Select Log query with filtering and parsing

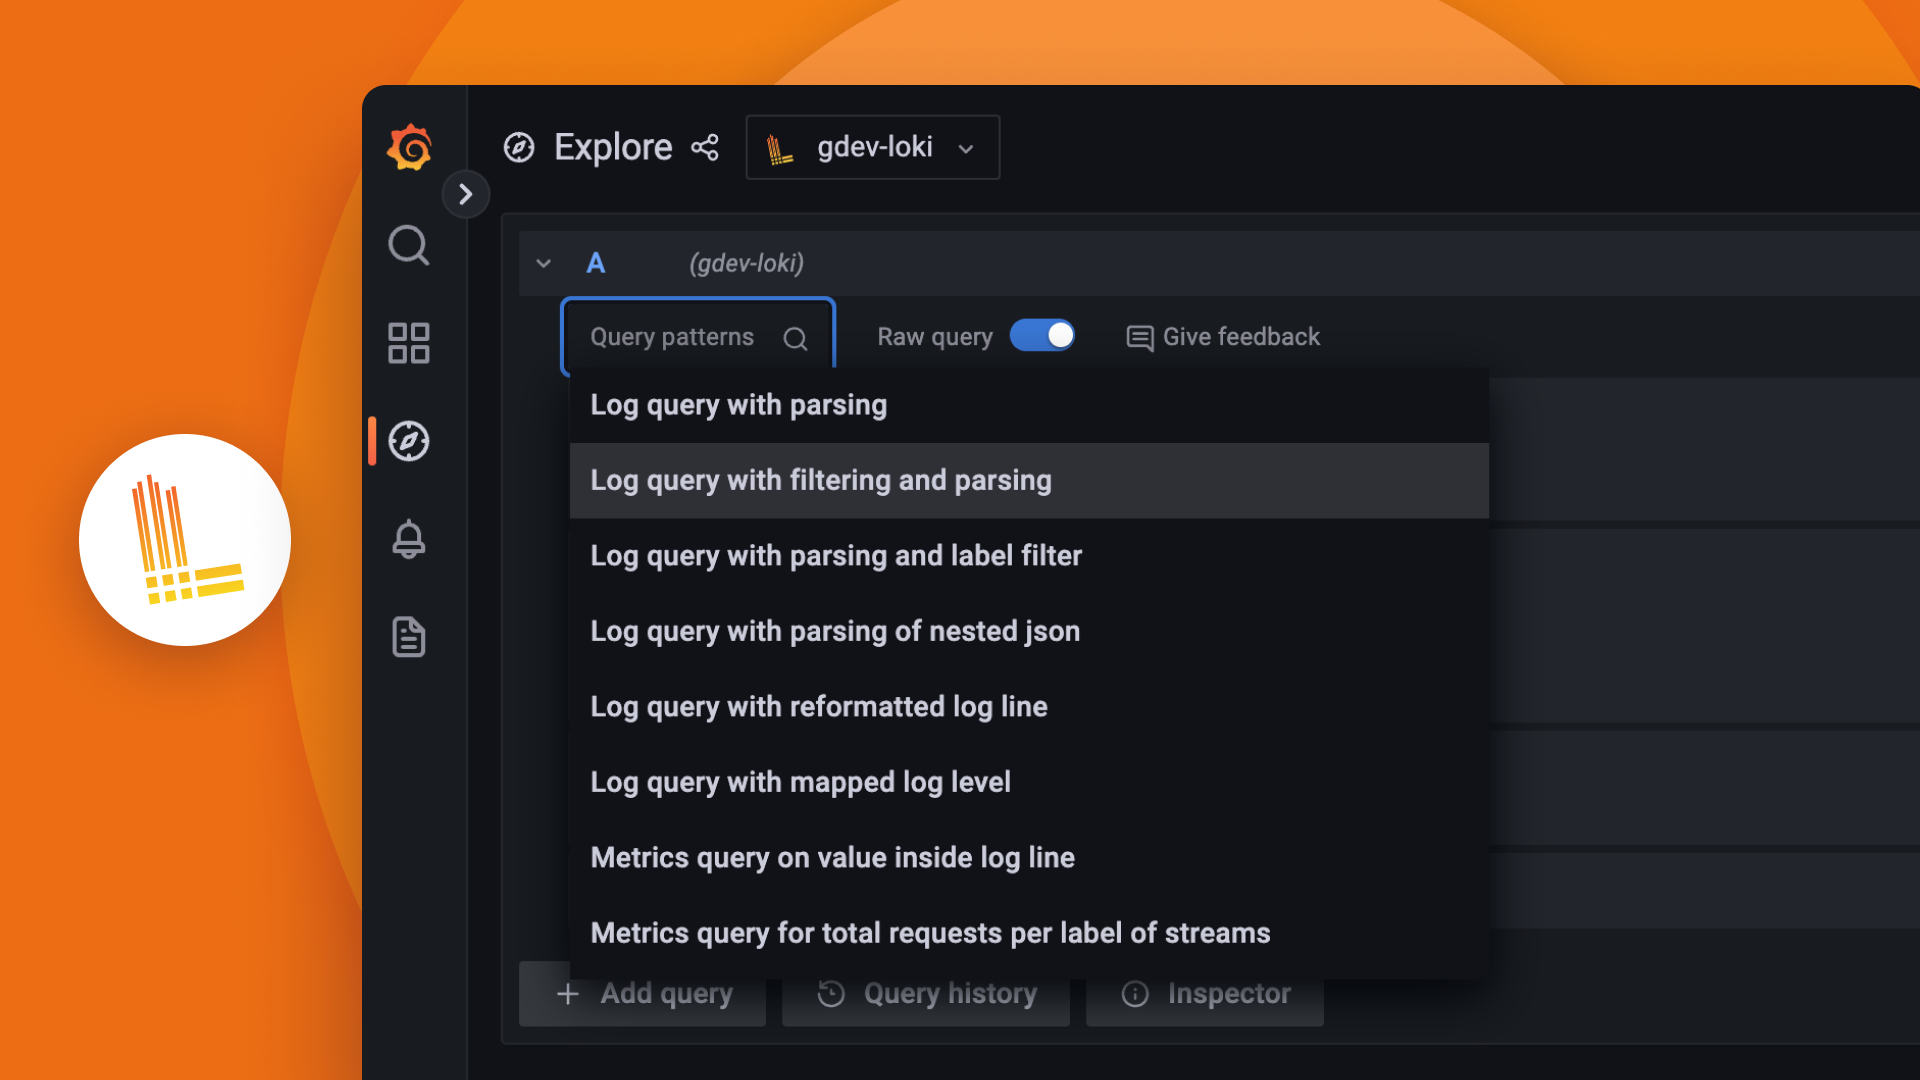(820, 480)
